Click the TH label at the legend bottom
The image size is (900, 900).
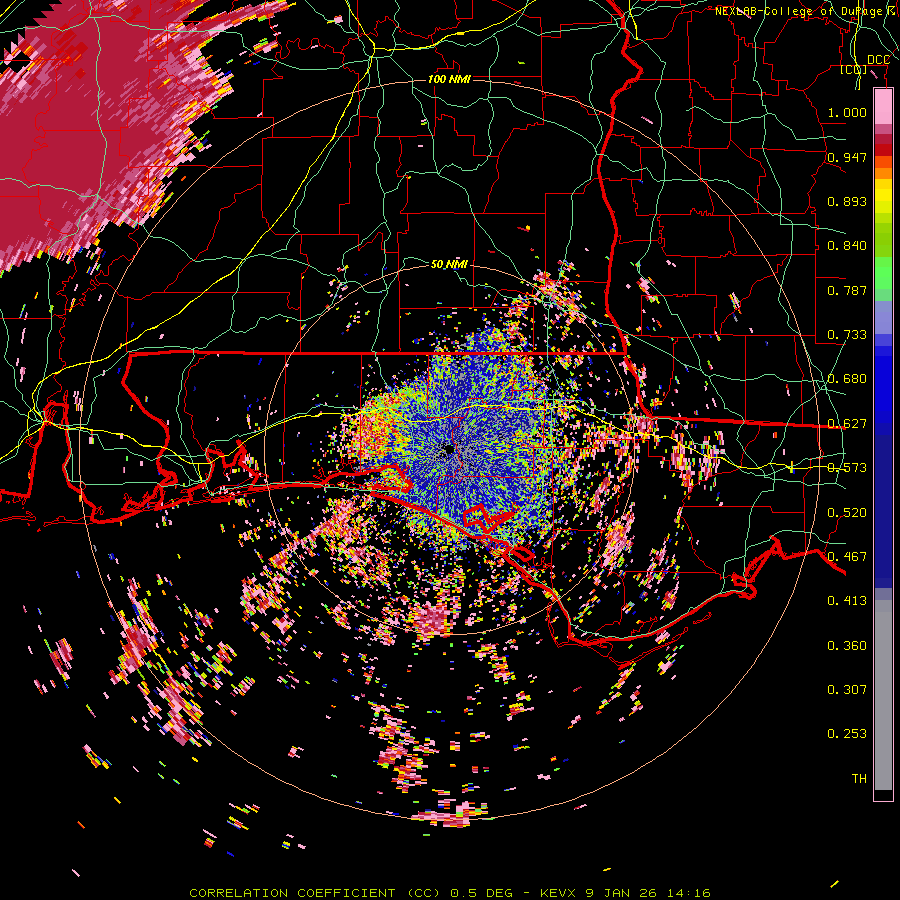[859, 779]
